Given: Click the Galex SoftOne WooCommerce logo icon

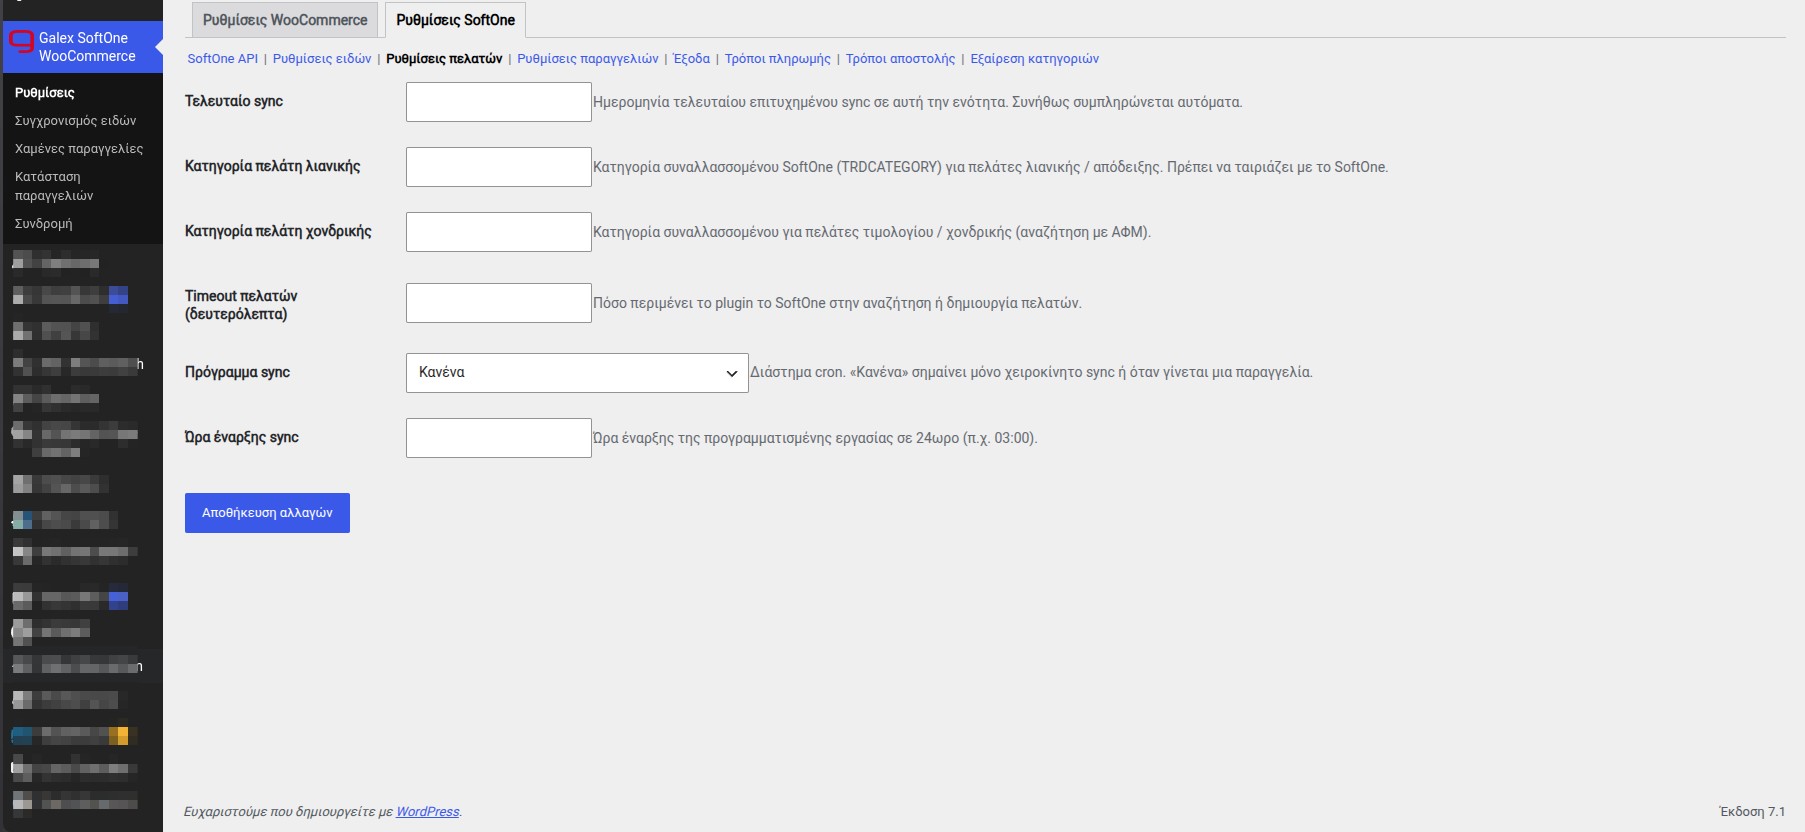Looking at the screenshot, I should tap(21, 42).
